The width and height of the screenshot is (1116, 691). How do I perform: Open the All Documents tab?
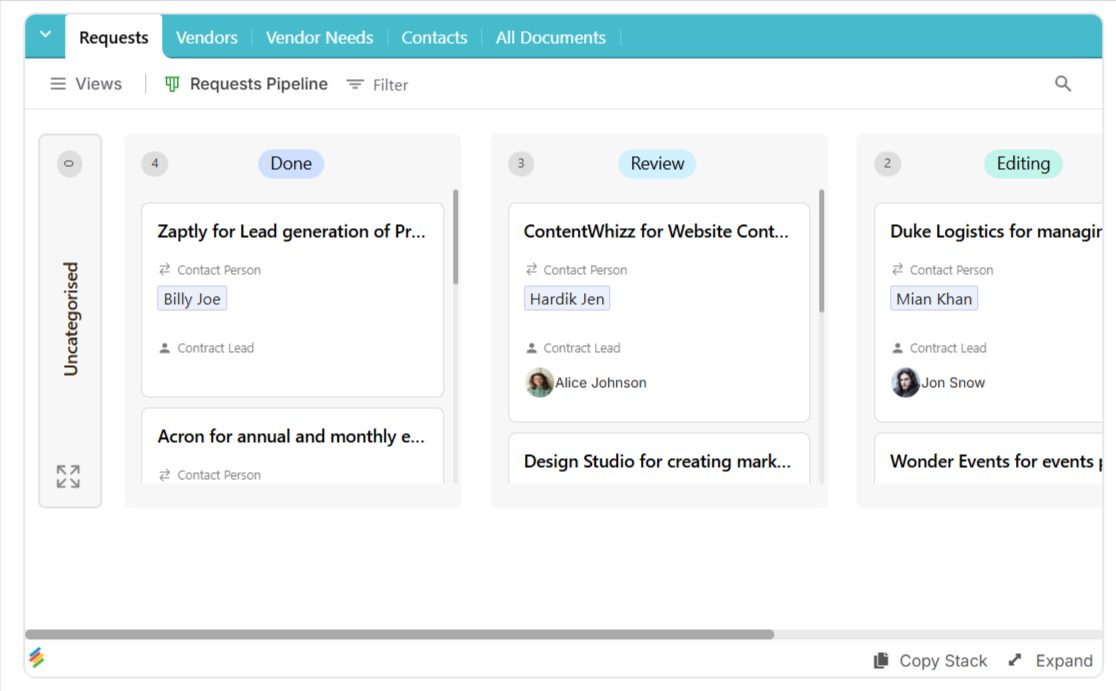point(551,38)
